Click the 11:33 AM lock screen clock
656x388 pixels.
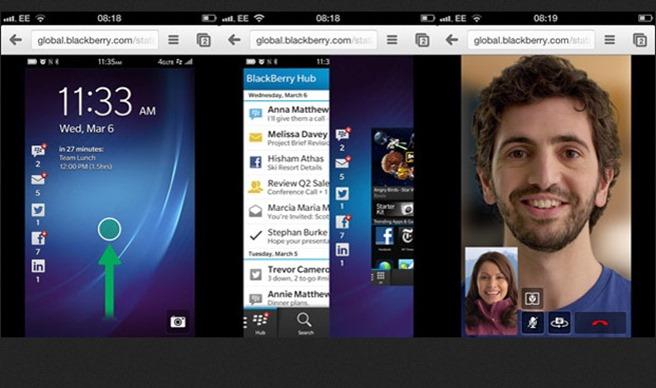107,102
